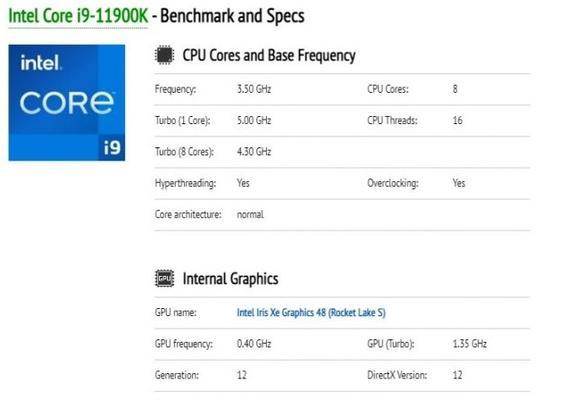Viewport: 575px width, 400px height.
Task: Click the Turbo (8 Cores) 4.30 GHz value
Action: click(254, 151)
